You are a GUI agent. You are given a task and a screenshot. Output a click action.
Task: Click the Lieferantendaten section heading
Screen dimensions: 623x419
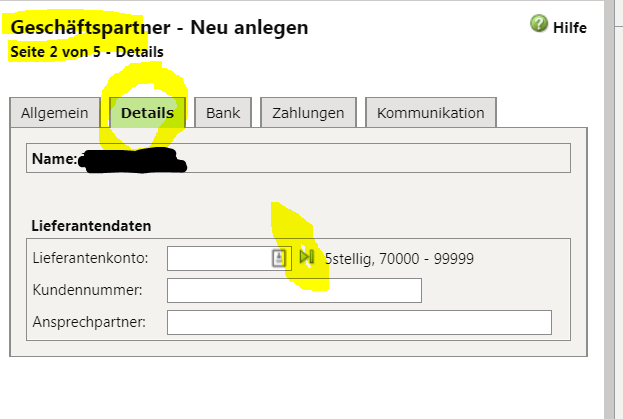tap(91, 226)
